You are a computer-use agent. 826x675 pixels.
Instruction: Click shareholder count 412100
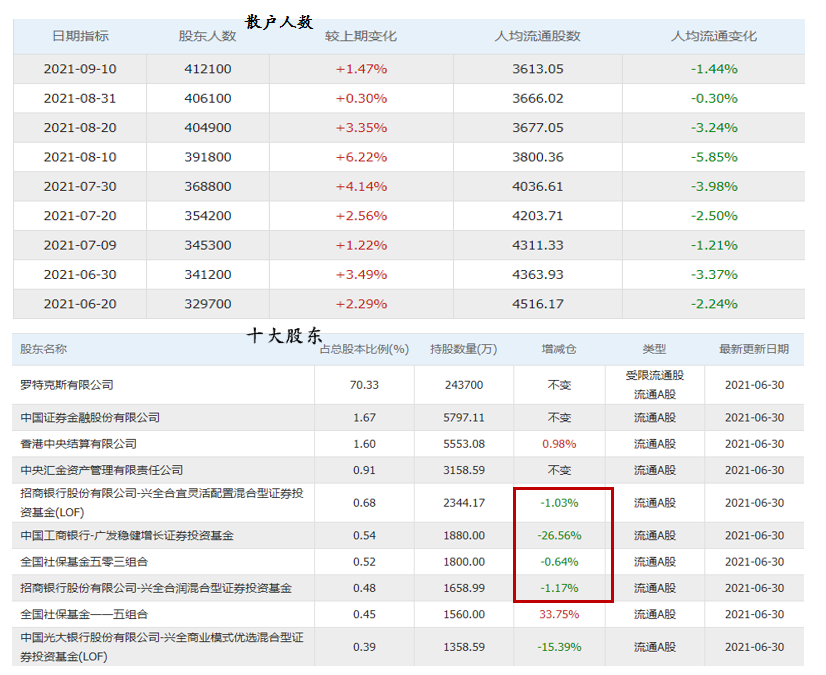pos(208,69)
